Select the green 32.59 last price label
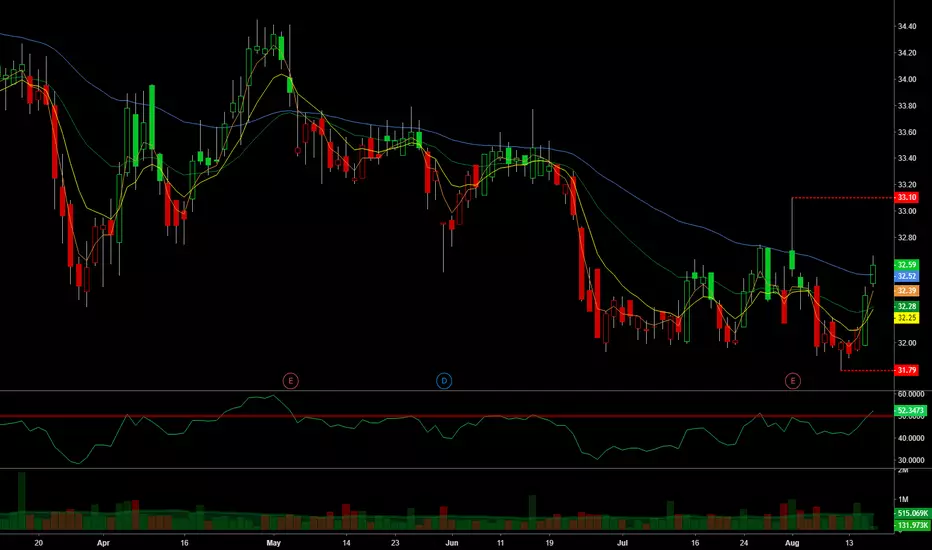The image size is (932, 550). coord(906,265)
